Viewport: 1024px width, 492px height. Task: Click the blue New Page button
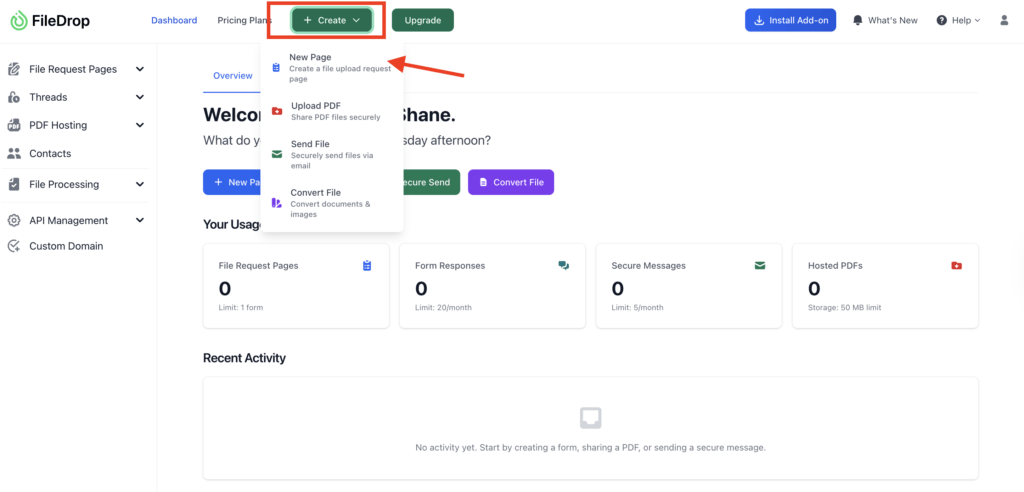(x=232, y=182)
